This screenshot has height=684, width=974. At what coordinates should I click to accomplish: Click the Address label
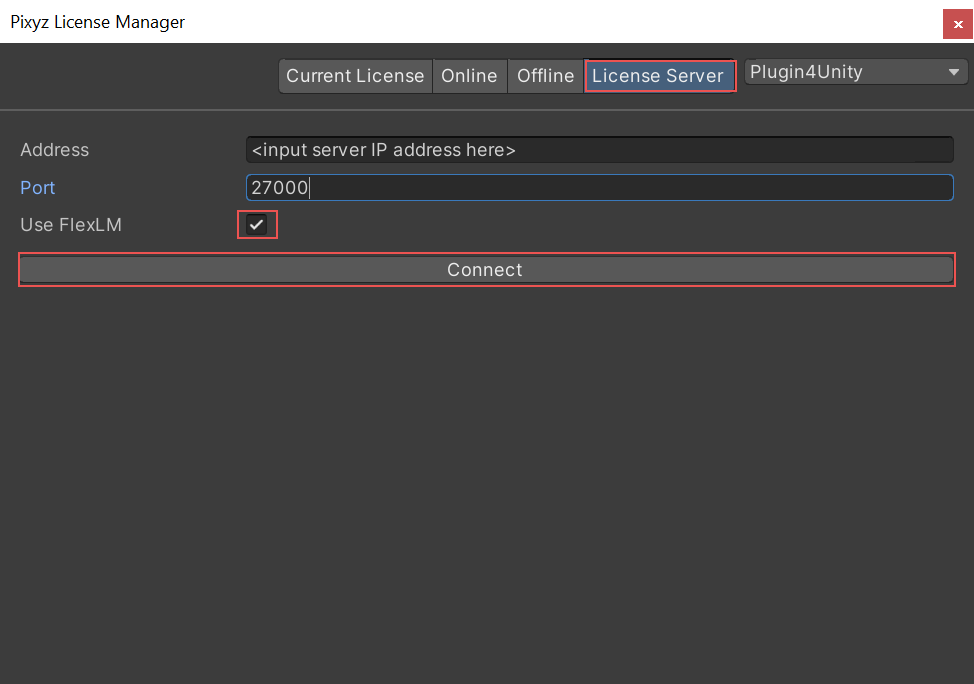[55, 150]
